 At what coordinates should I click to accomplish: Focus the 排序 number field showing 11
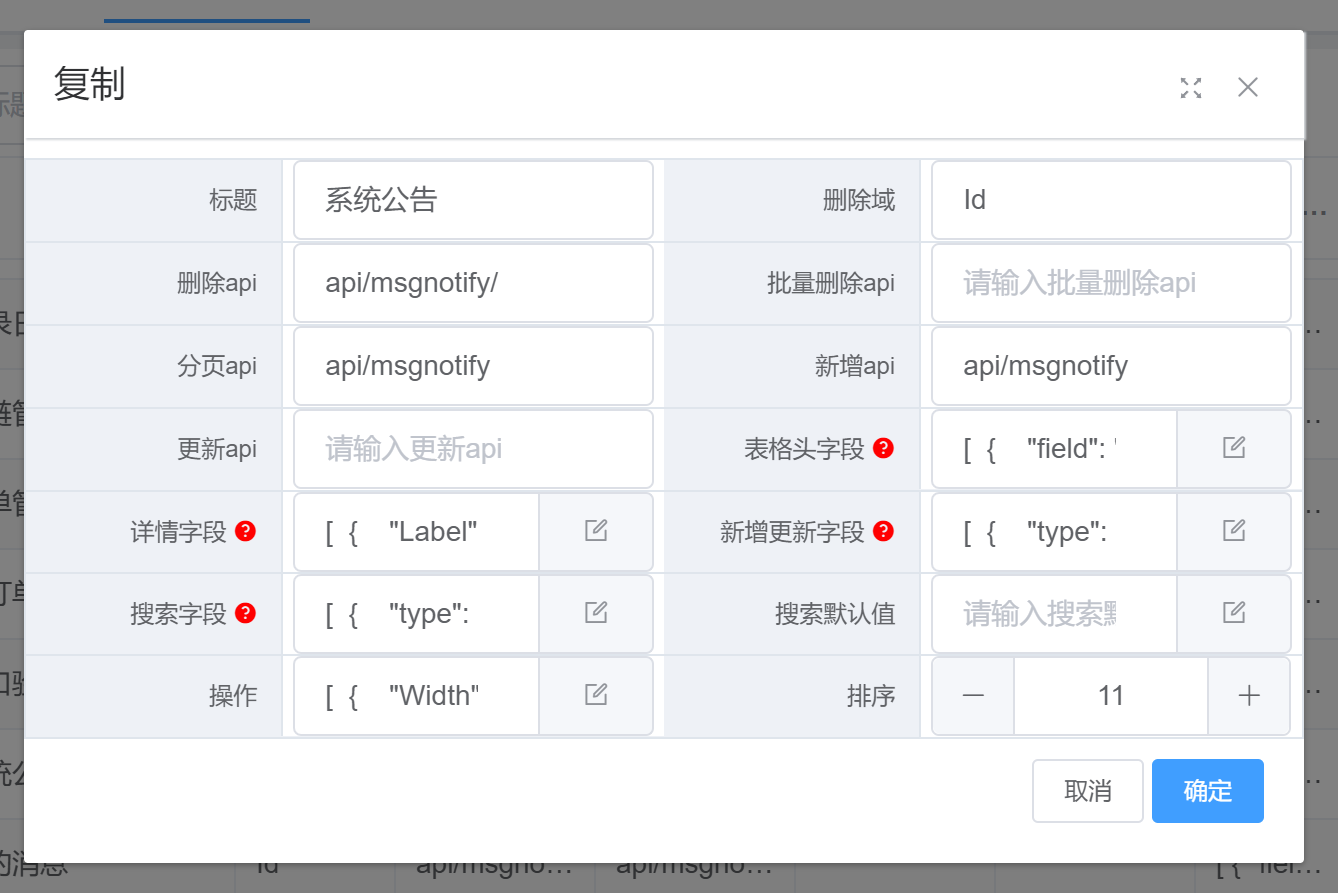point(1111,695)
